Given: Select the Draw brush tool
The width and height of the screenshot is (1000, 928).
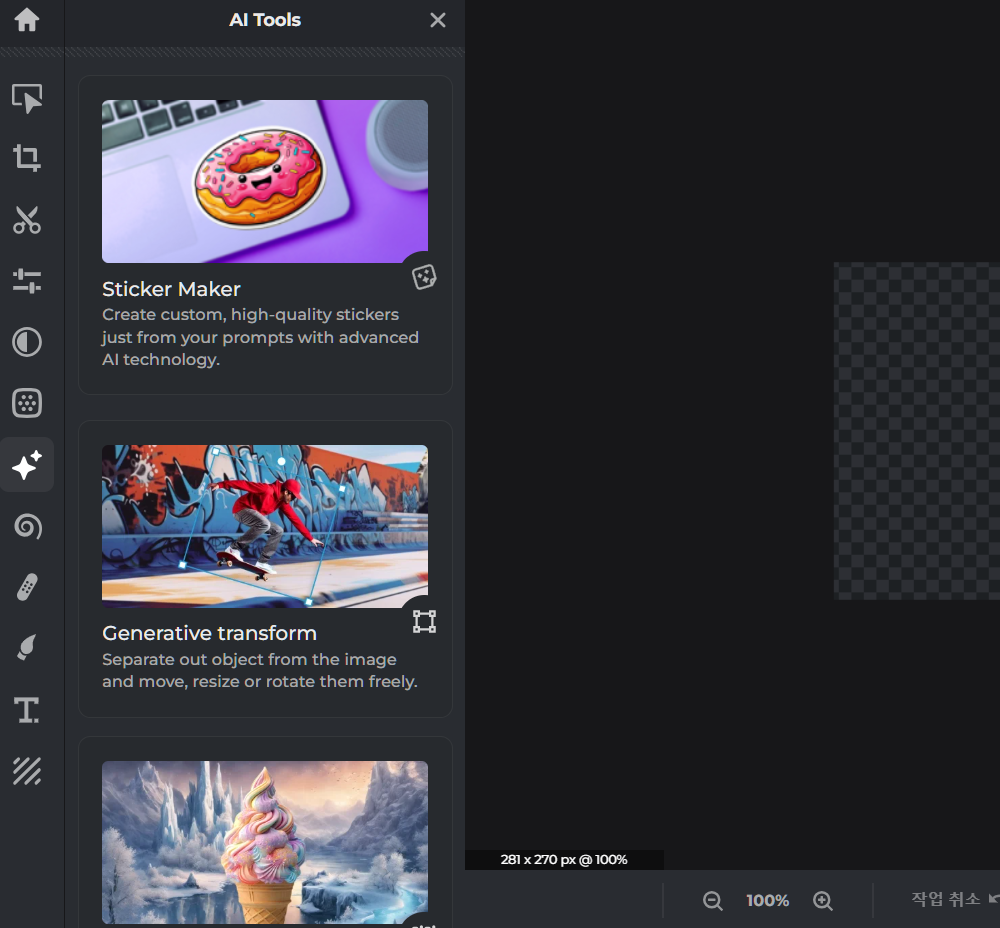Looking at the screenshot, I should (27, 648).
